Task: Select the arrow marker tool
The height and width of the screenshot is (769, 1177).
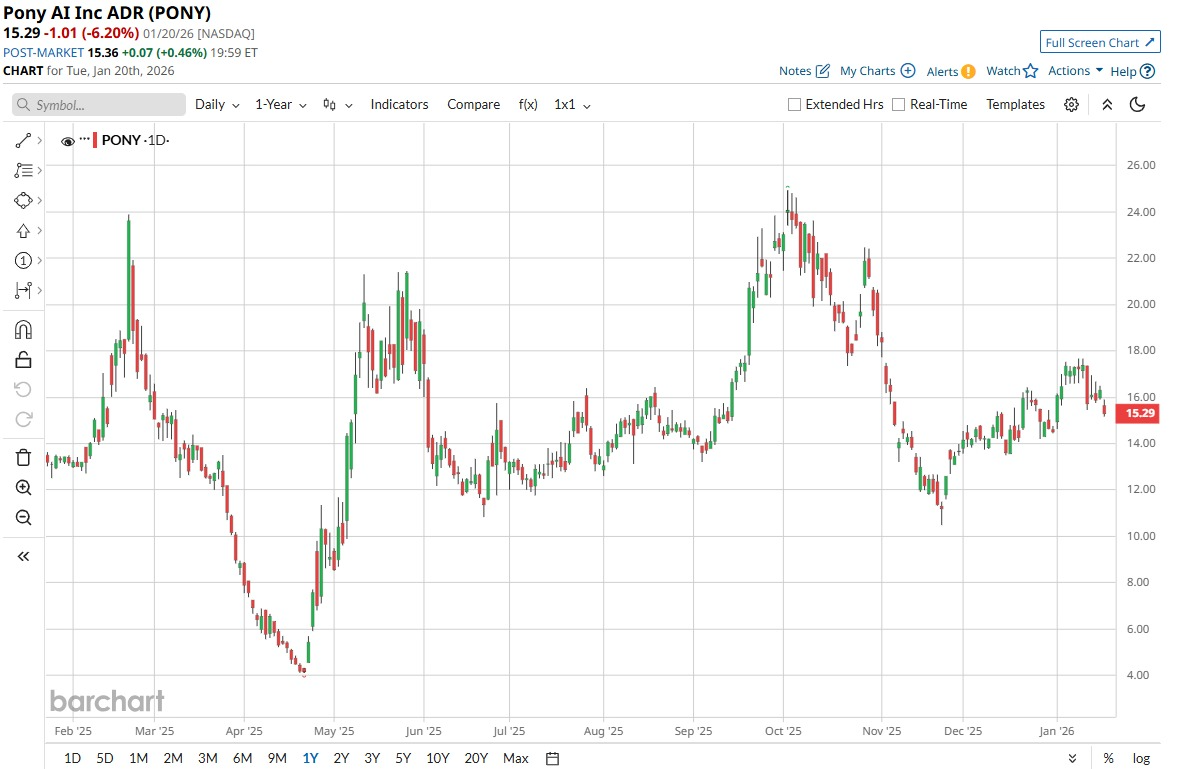Action: coord(23,231)
